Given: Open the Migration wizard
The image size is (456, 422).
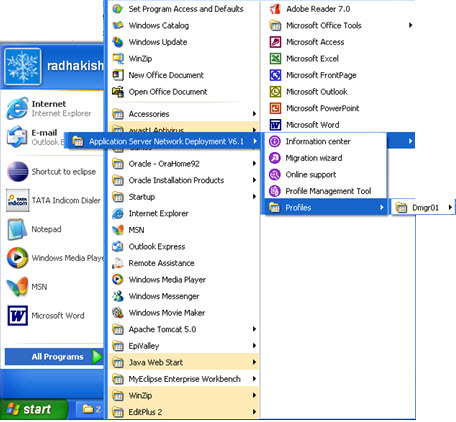Looking at the screenshot, I should coord(326,158).
